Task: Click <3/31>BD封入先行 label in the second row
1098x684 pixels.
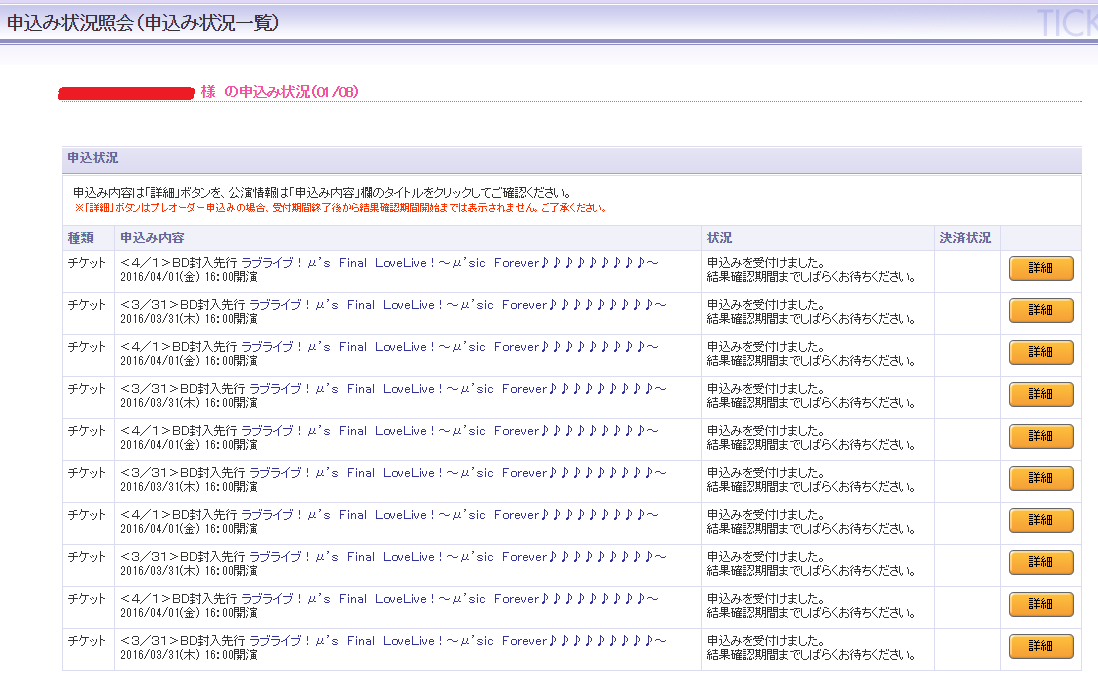Action: (x=183, y=305)
